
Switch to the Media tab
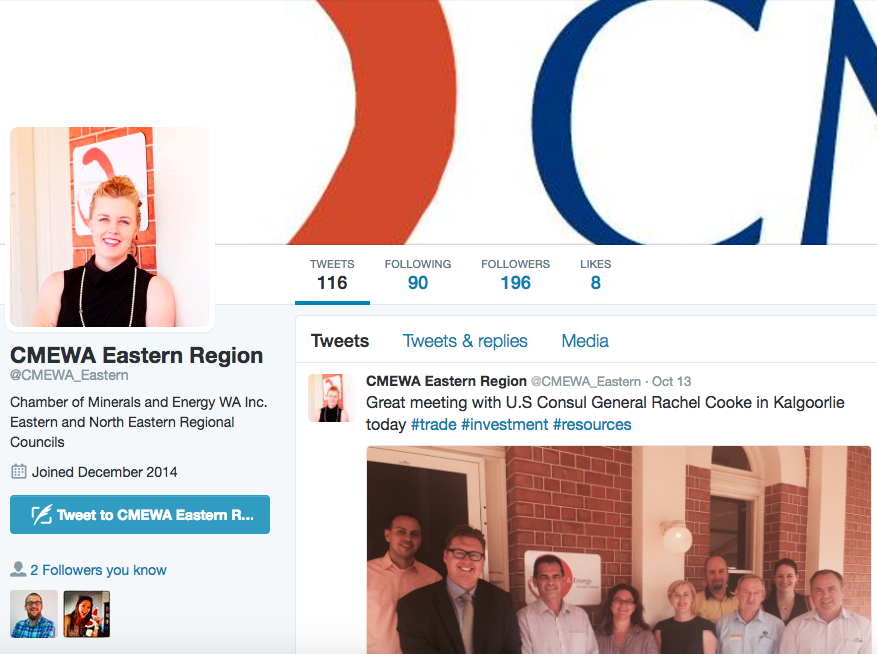click(x=585, y=341)
